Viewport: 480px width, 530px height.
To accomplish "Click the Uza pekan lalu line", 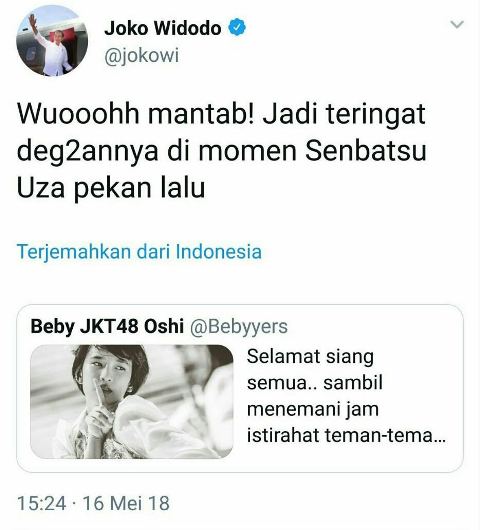I will (x=111, y=189).
